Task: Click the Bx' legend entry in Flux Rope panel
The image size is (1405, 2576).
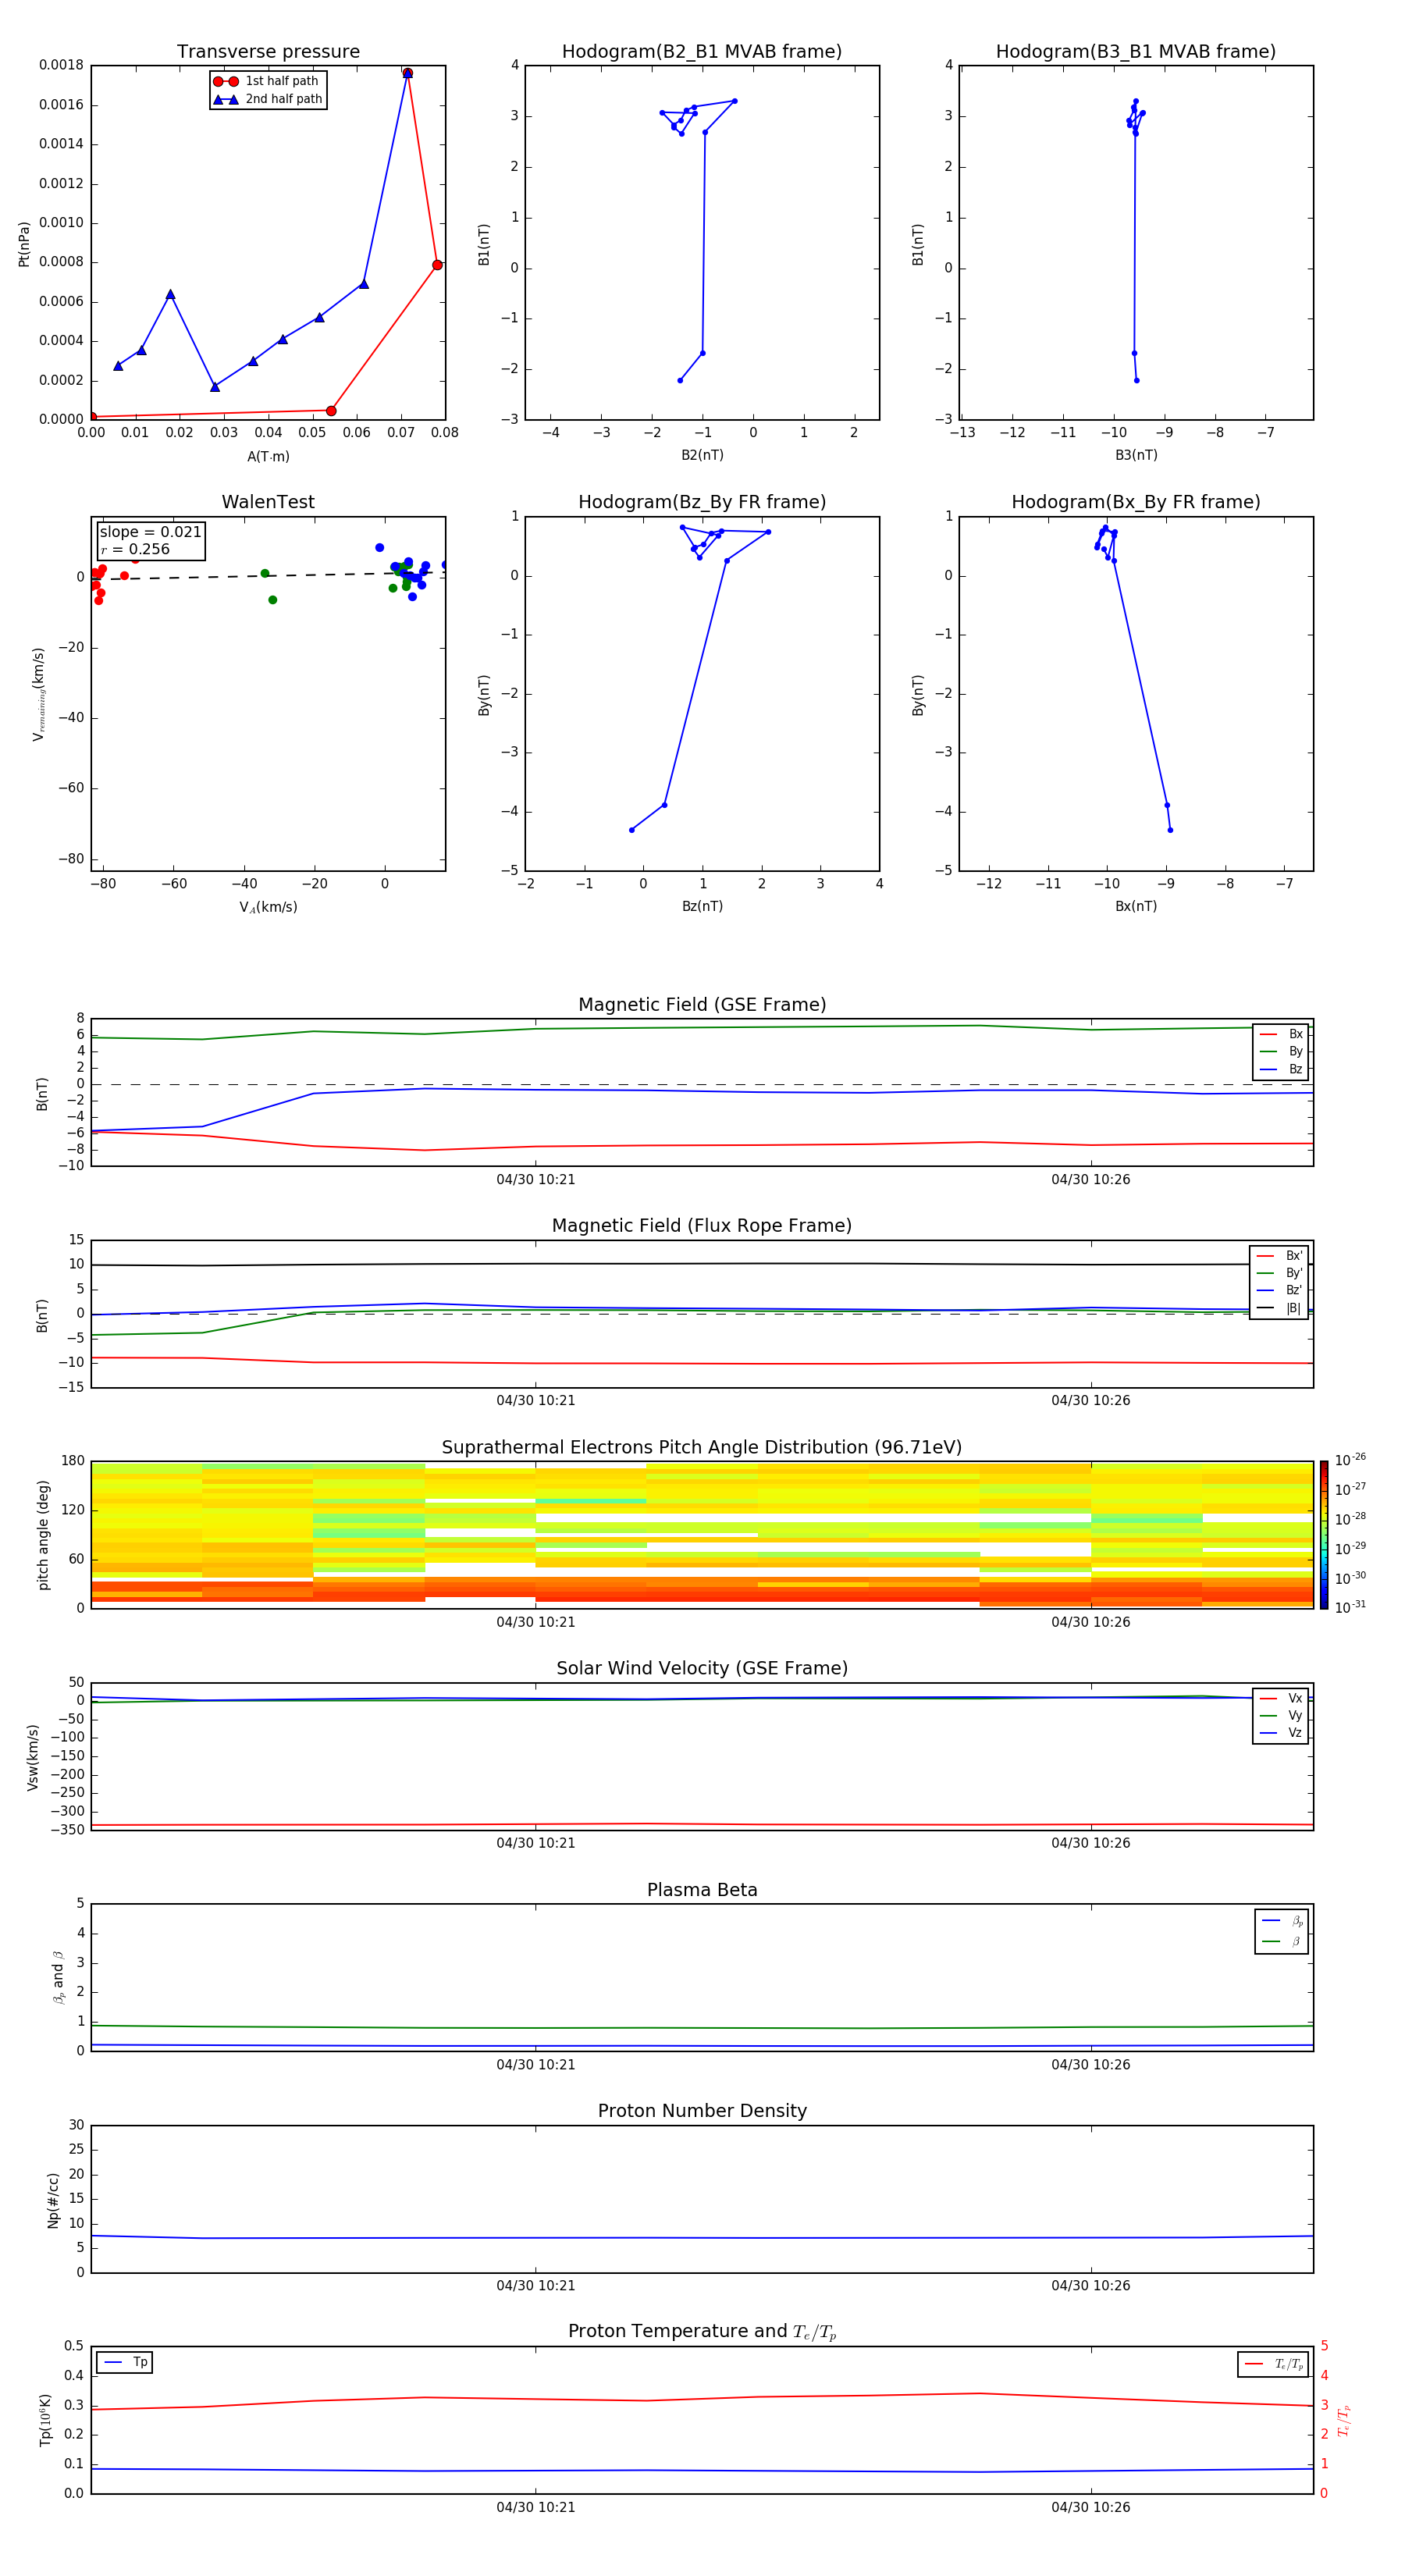Action: click(1279, 1256)
